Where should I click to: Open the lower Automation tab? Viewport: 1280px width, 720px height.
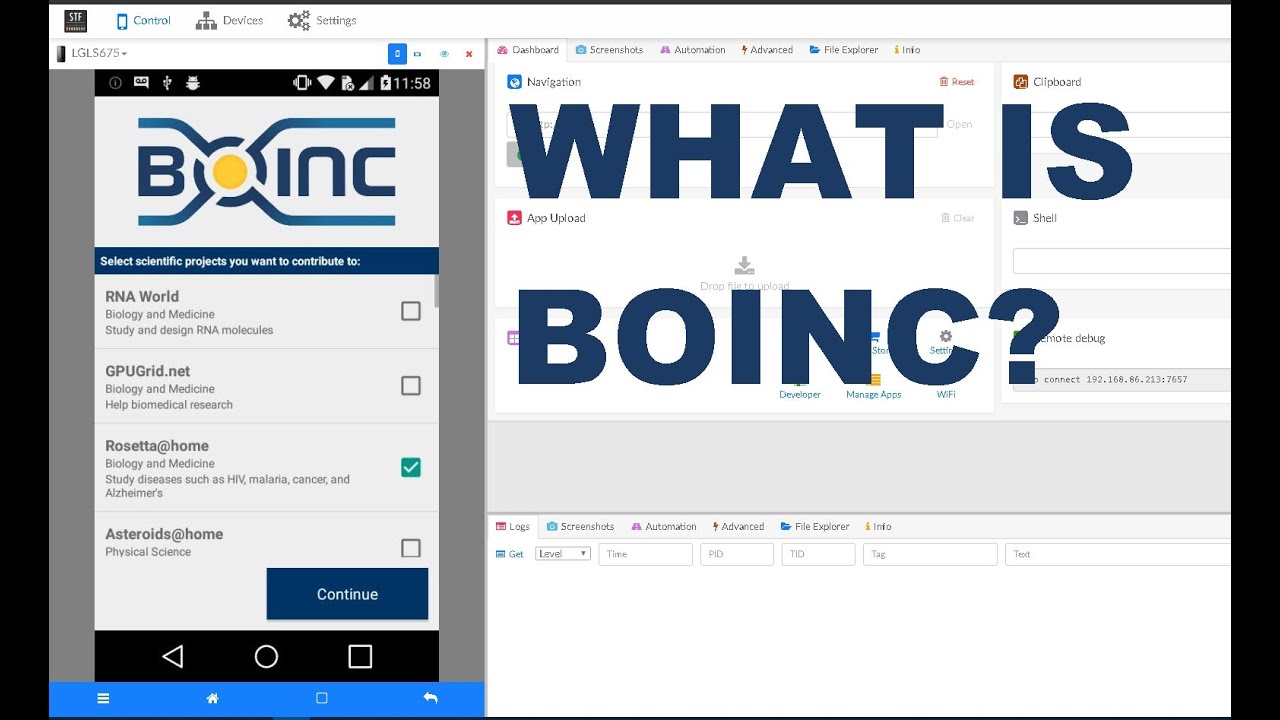click(664, 527)
